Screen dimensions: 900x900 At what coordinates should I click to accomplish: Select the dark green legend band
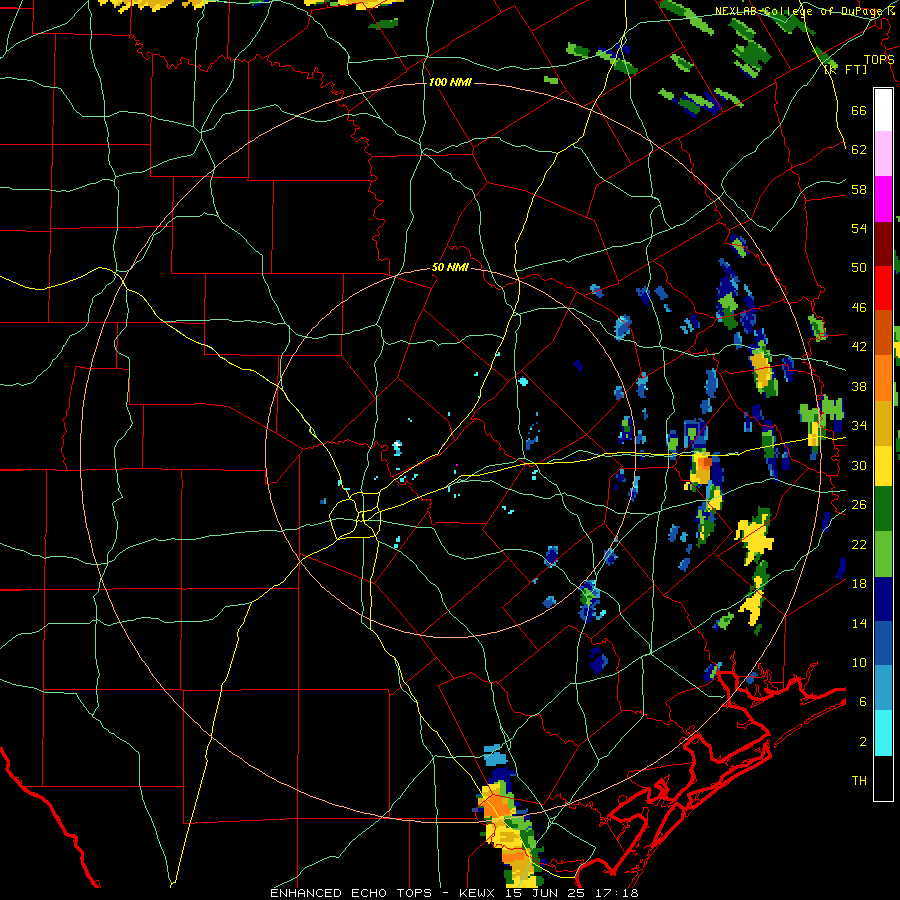[x=883, y=509]
